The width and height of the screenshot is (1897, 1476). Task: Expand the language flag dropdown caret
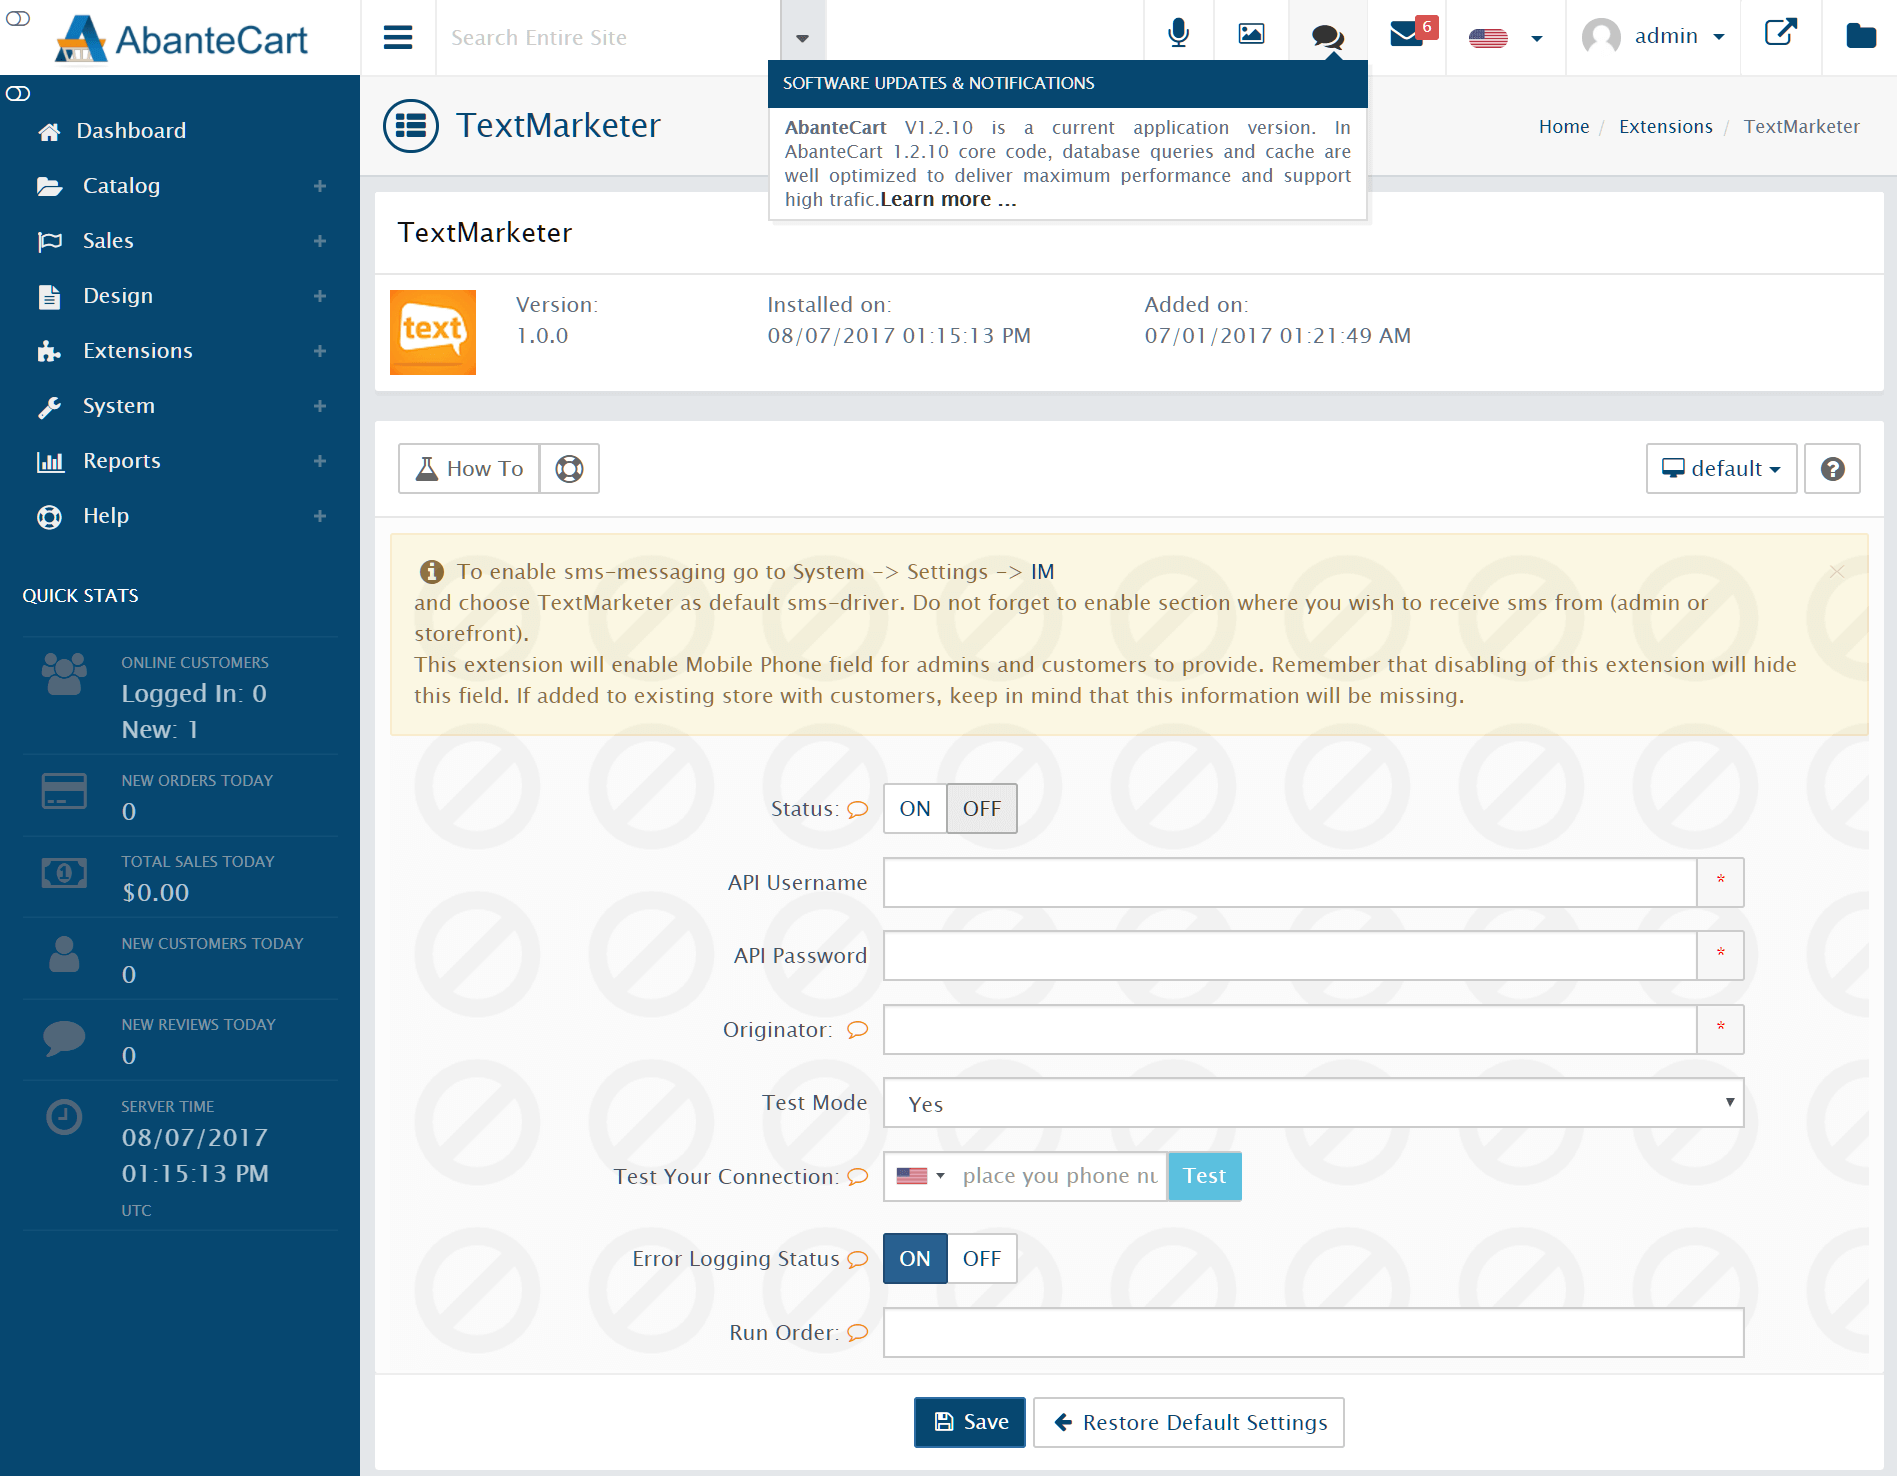click(1537, 39)
